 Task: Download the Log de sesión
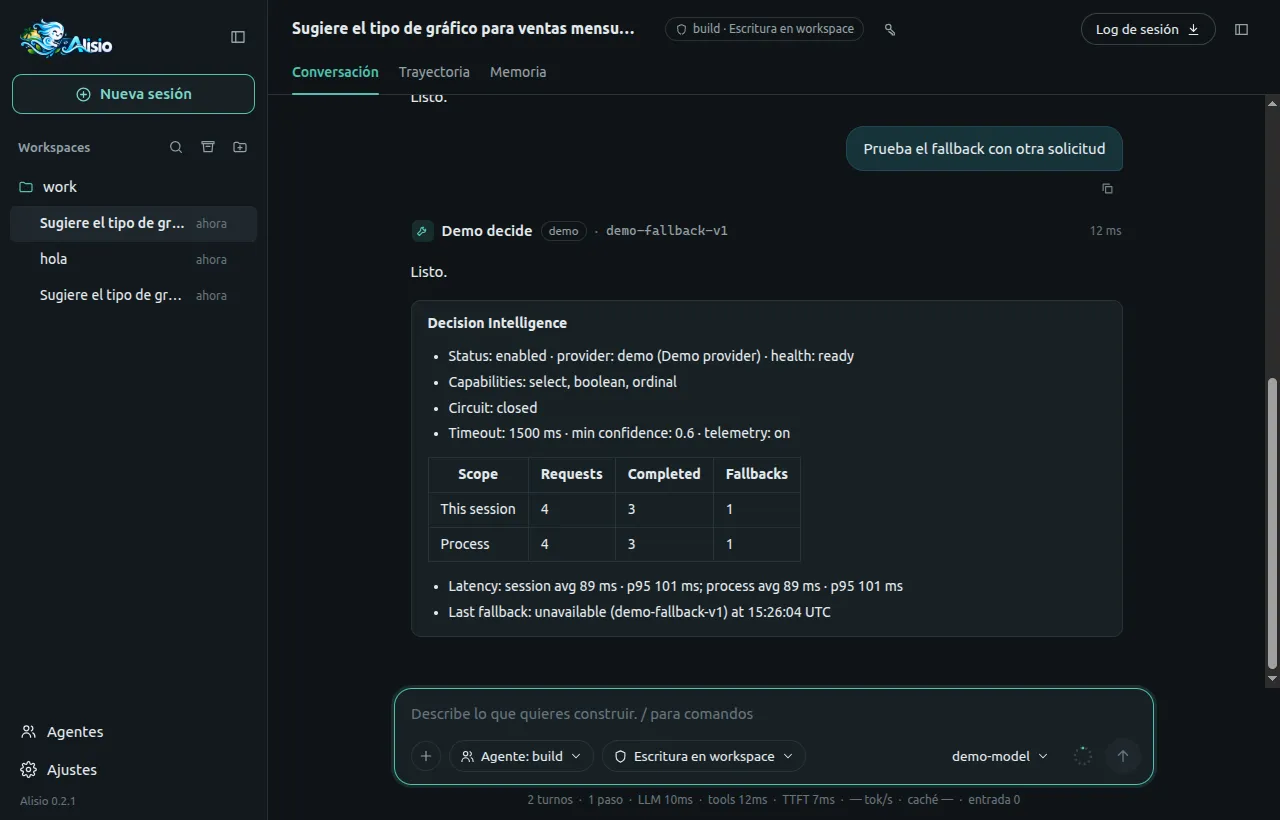coord(1148,30)
